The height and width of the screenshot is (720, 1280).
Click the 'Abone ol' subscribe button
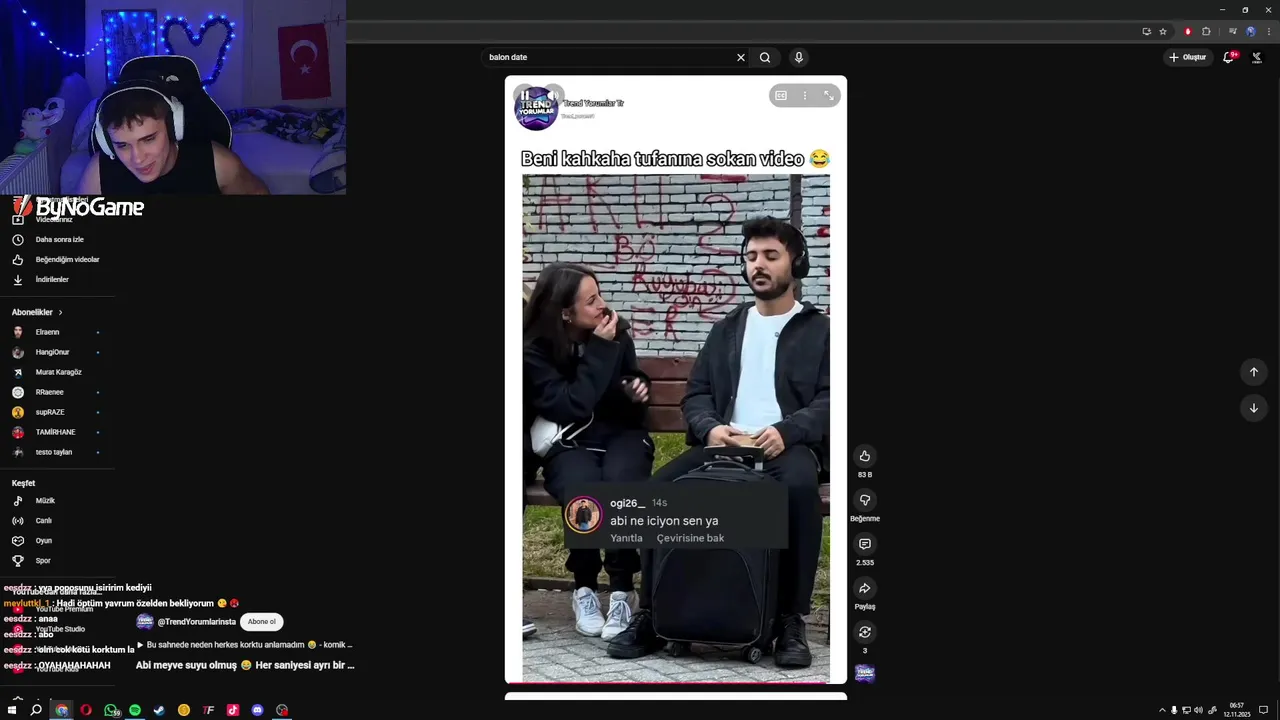tap(262, 622)
